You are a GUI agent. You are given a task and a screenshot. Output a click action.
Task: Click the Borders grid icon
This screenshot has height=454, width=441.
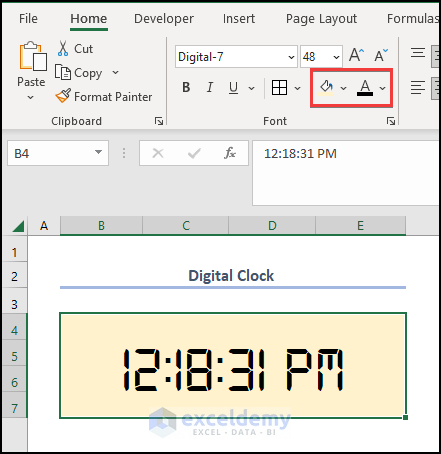pyautogui.click(x=279, y=88)
